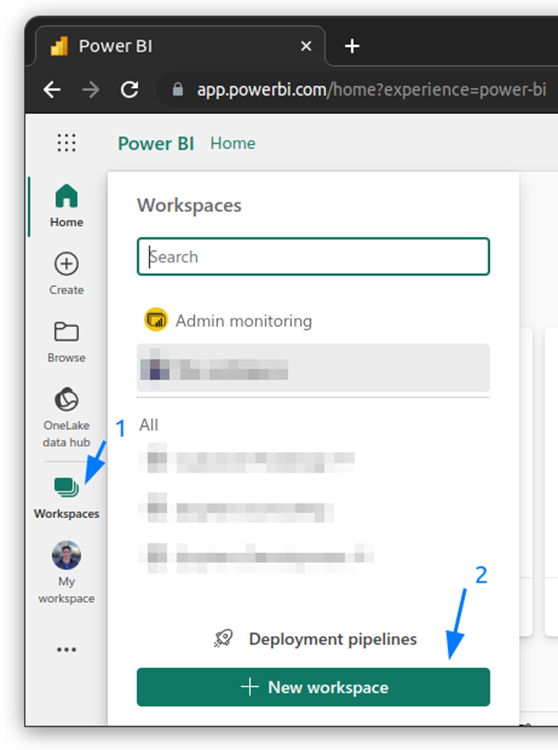Show more options ellipsis in sidebar
The height and width of the screenshot is (750, 558).
pos(66,650)
